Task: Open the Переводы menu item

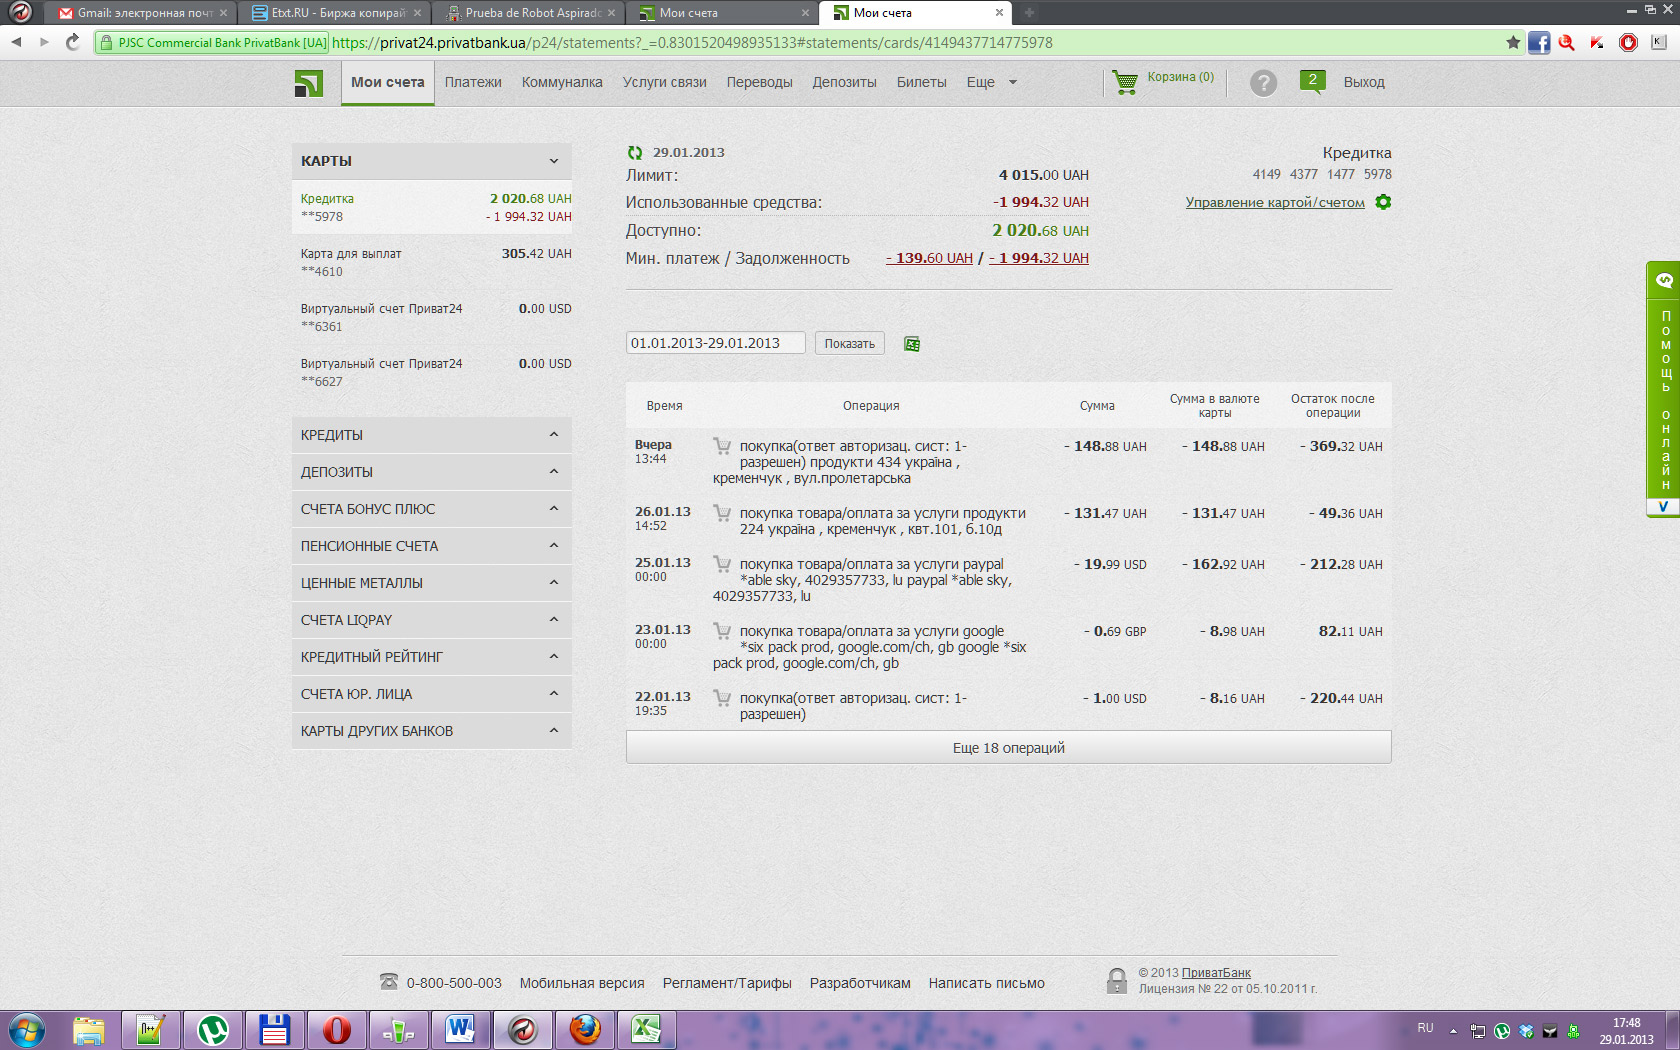Action: [x=759, y=83]
